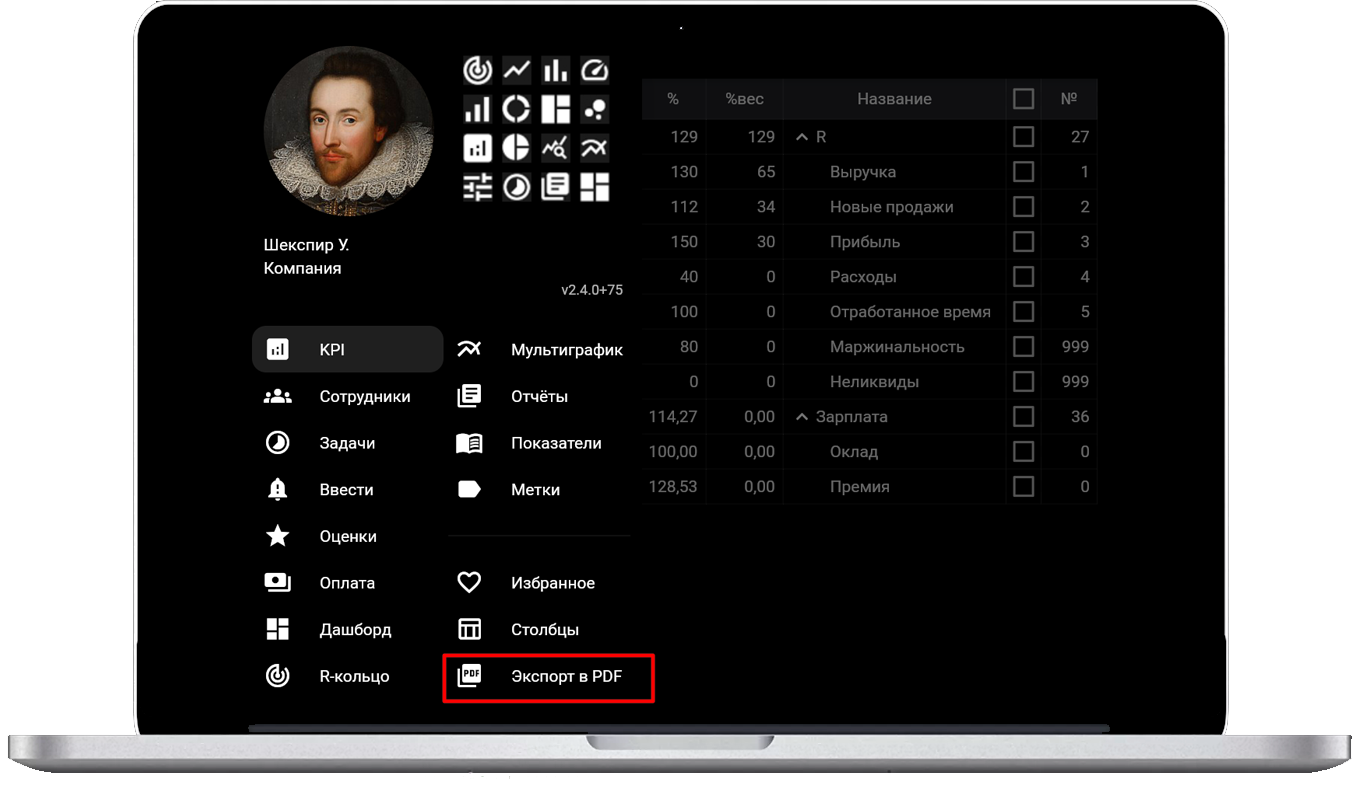Click the 114,27 value in the Зарплата row
The width and height of the screenshot is (1352, 785).
(673, 417)
